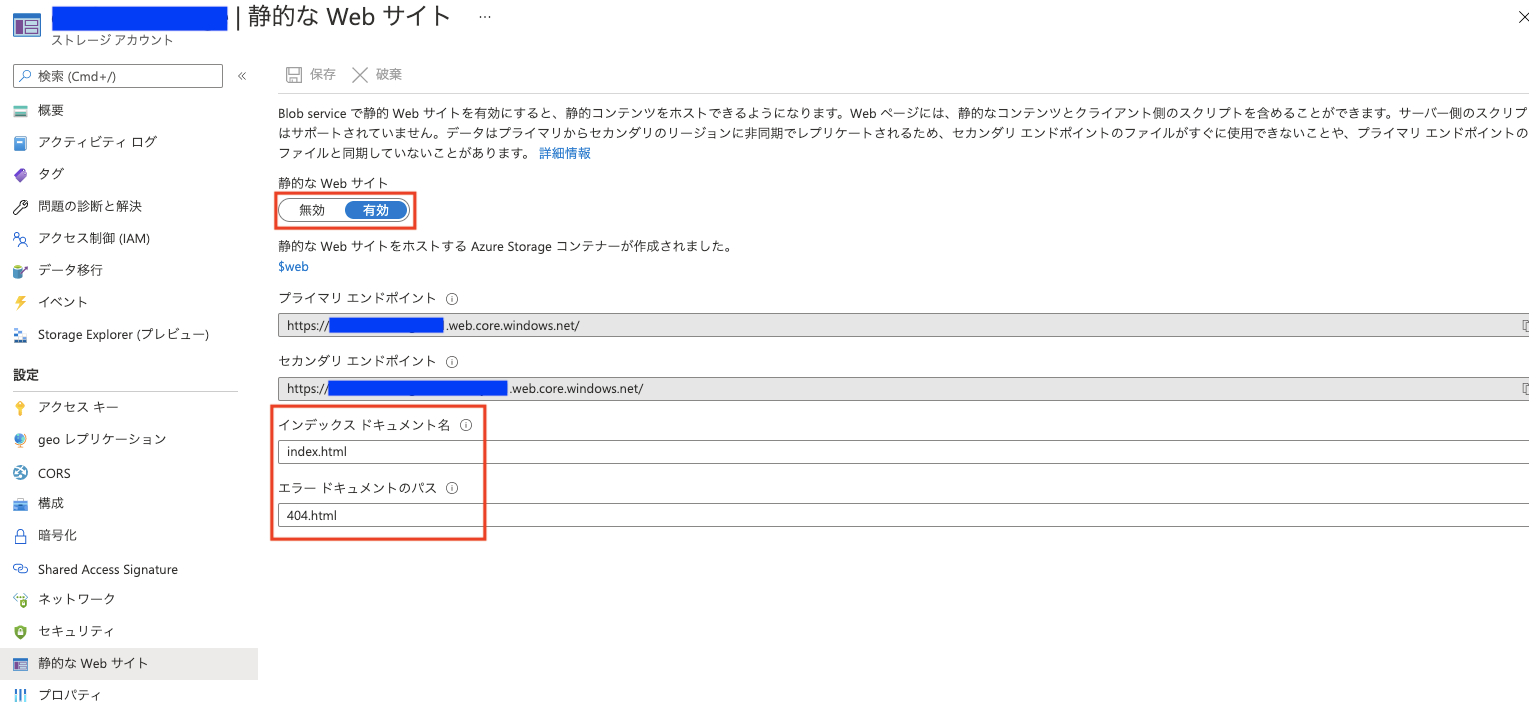Show info for インデックス ドキュメント名
This screenshot has height=702, width=1529.
[x=465, y=425]
